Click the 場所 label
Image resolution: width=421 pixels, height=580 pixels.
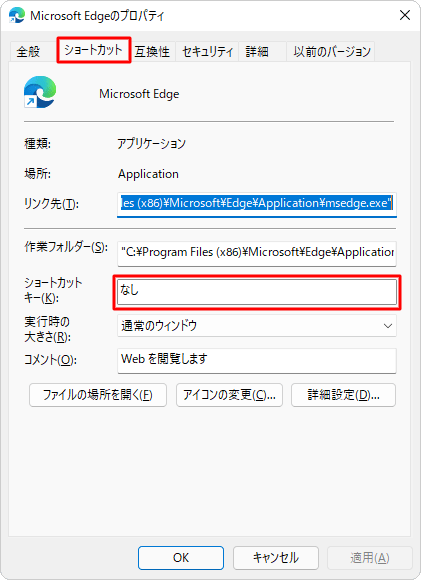tap(37, 173)
